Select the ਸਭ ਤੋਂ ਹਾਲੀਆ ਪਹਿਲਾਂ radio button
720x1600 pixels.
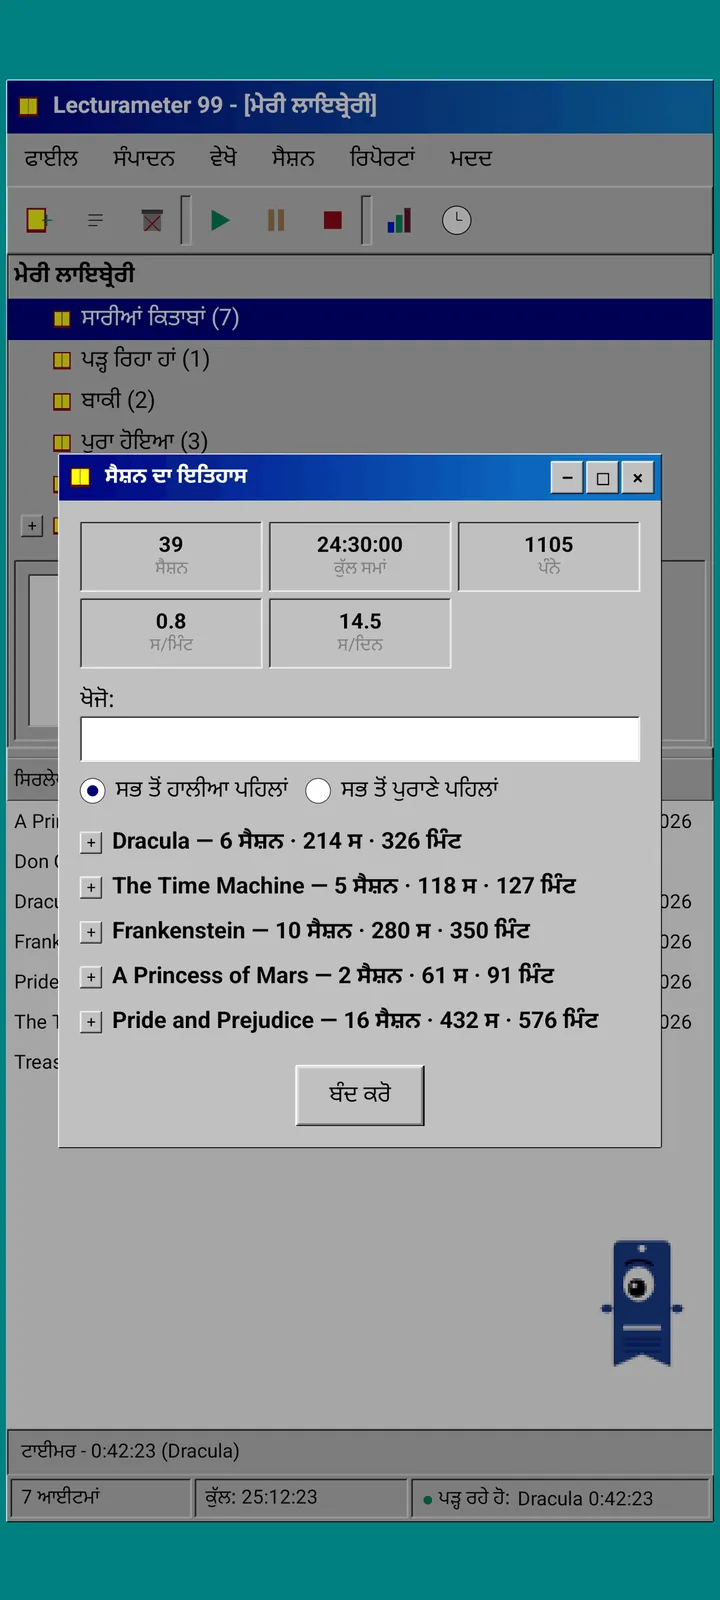[93, 790]
